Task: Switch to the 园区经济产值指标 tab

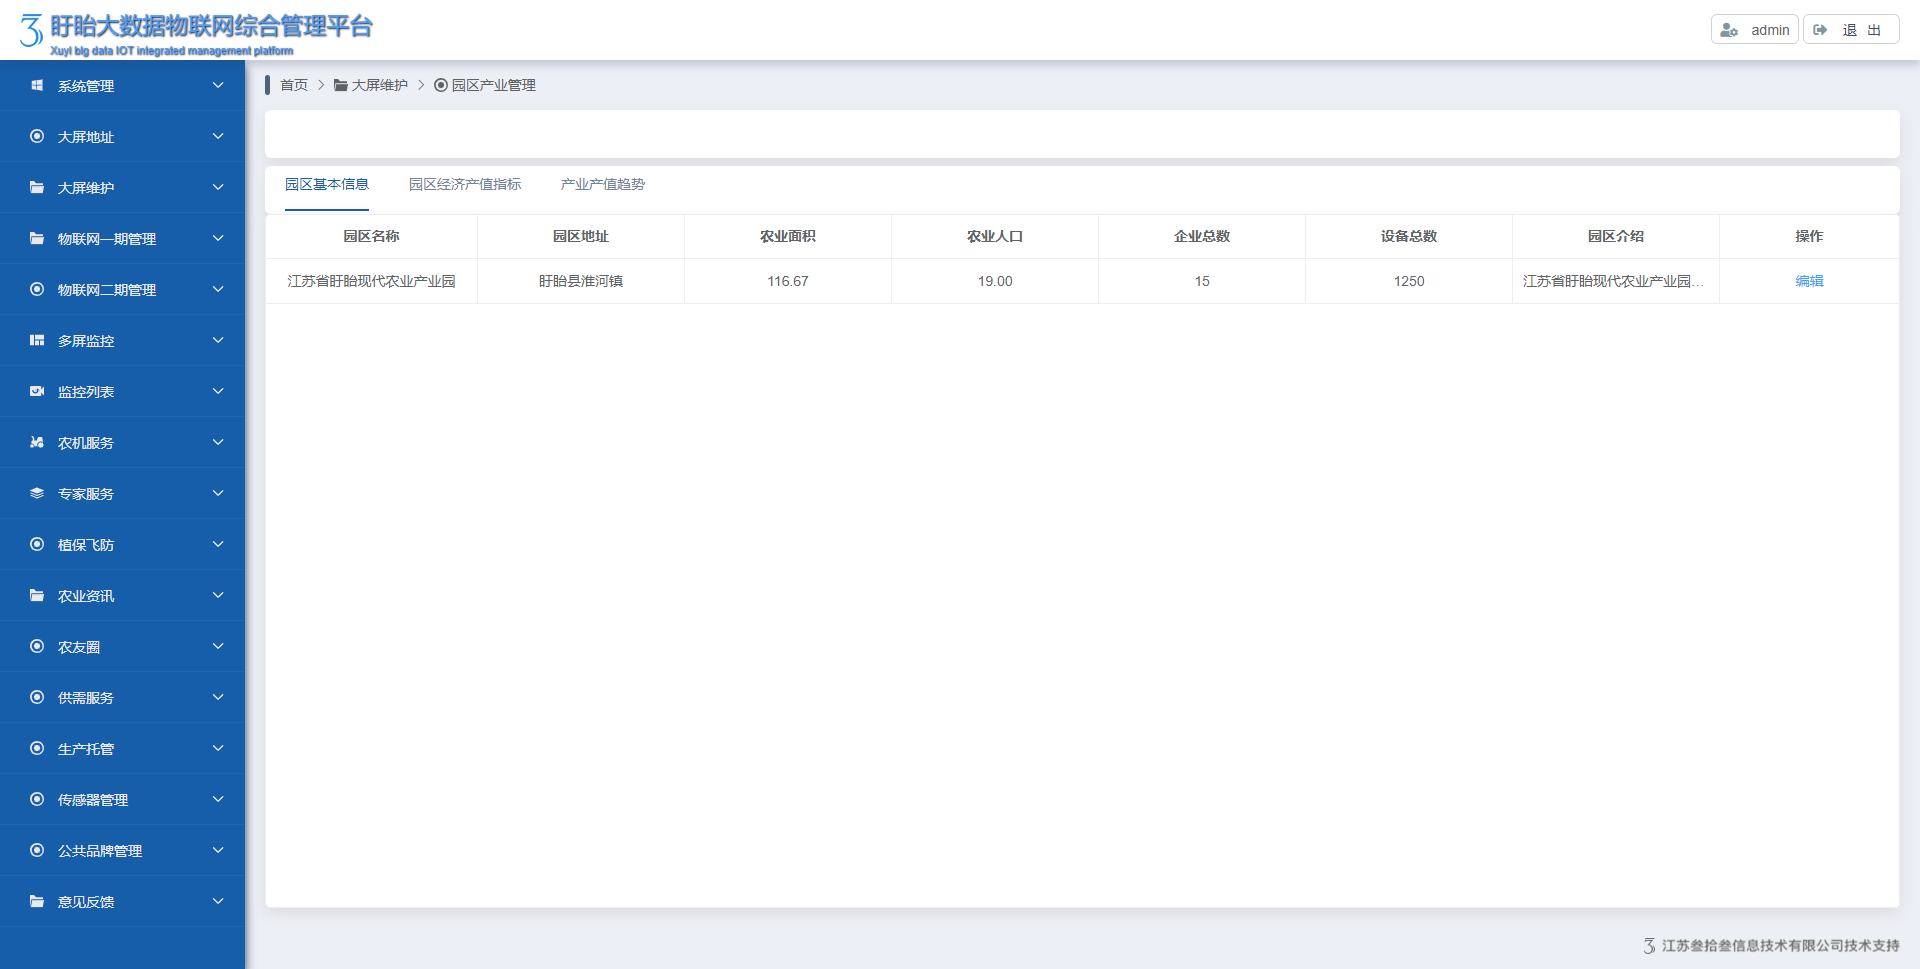Action: 465,185
